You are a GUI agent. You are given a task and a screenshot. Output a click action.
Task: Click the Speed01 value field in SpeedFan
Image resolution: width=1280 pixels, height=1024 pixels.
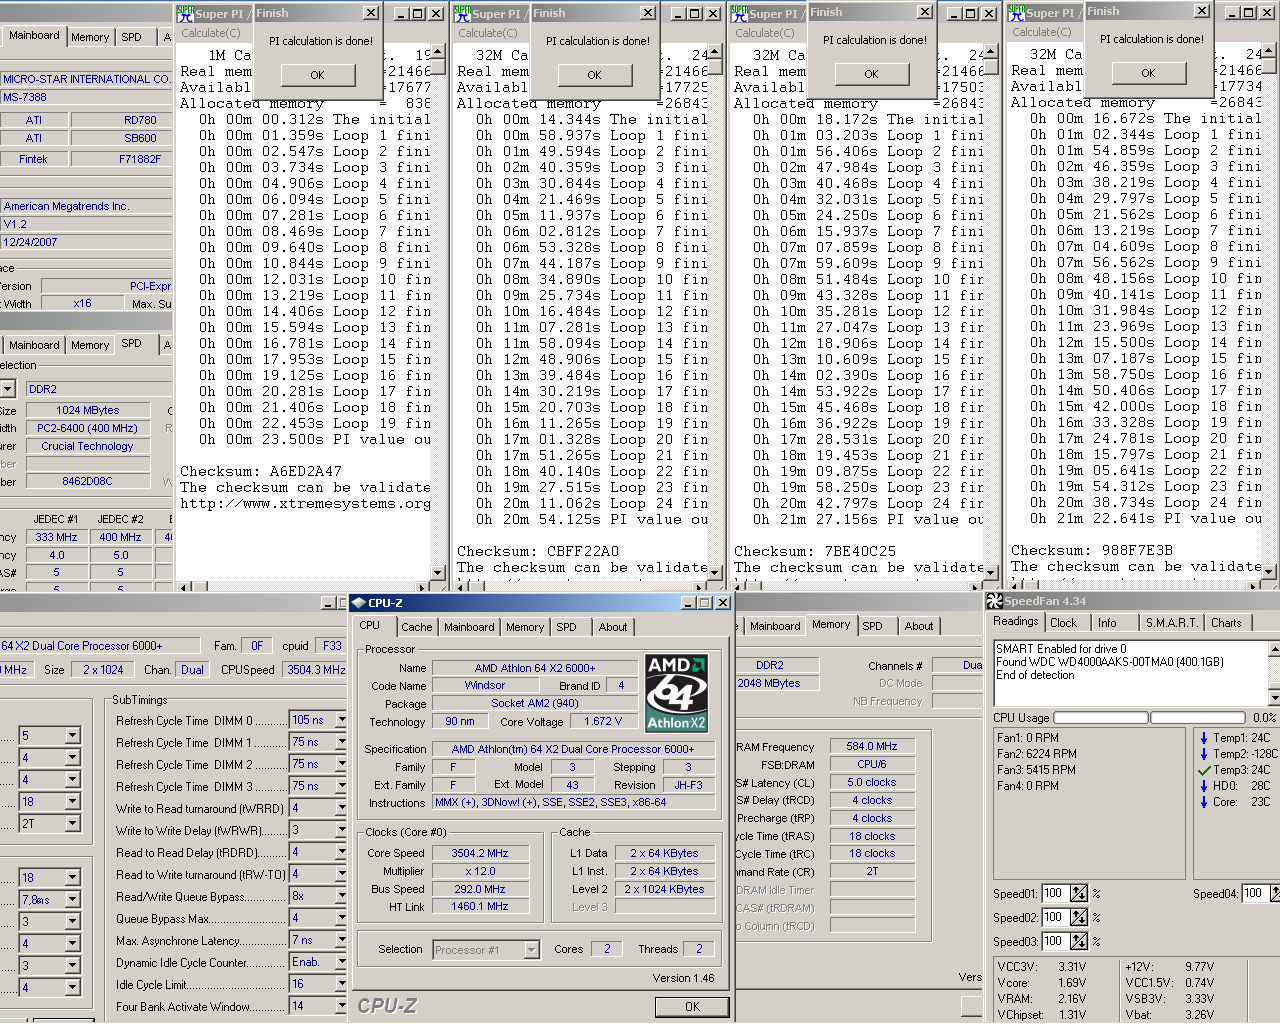[1055, 893]
